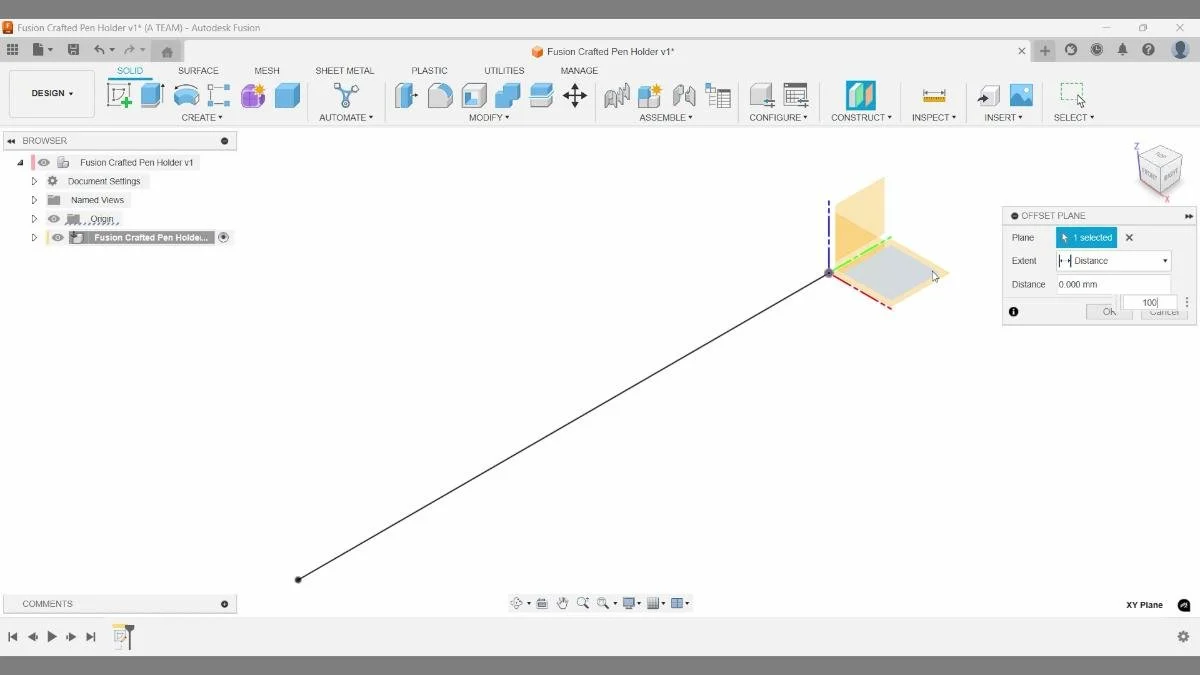Activate the component radio button in browser
The height and width of the screenshot is (675, 1200).
tap(224, 237)
